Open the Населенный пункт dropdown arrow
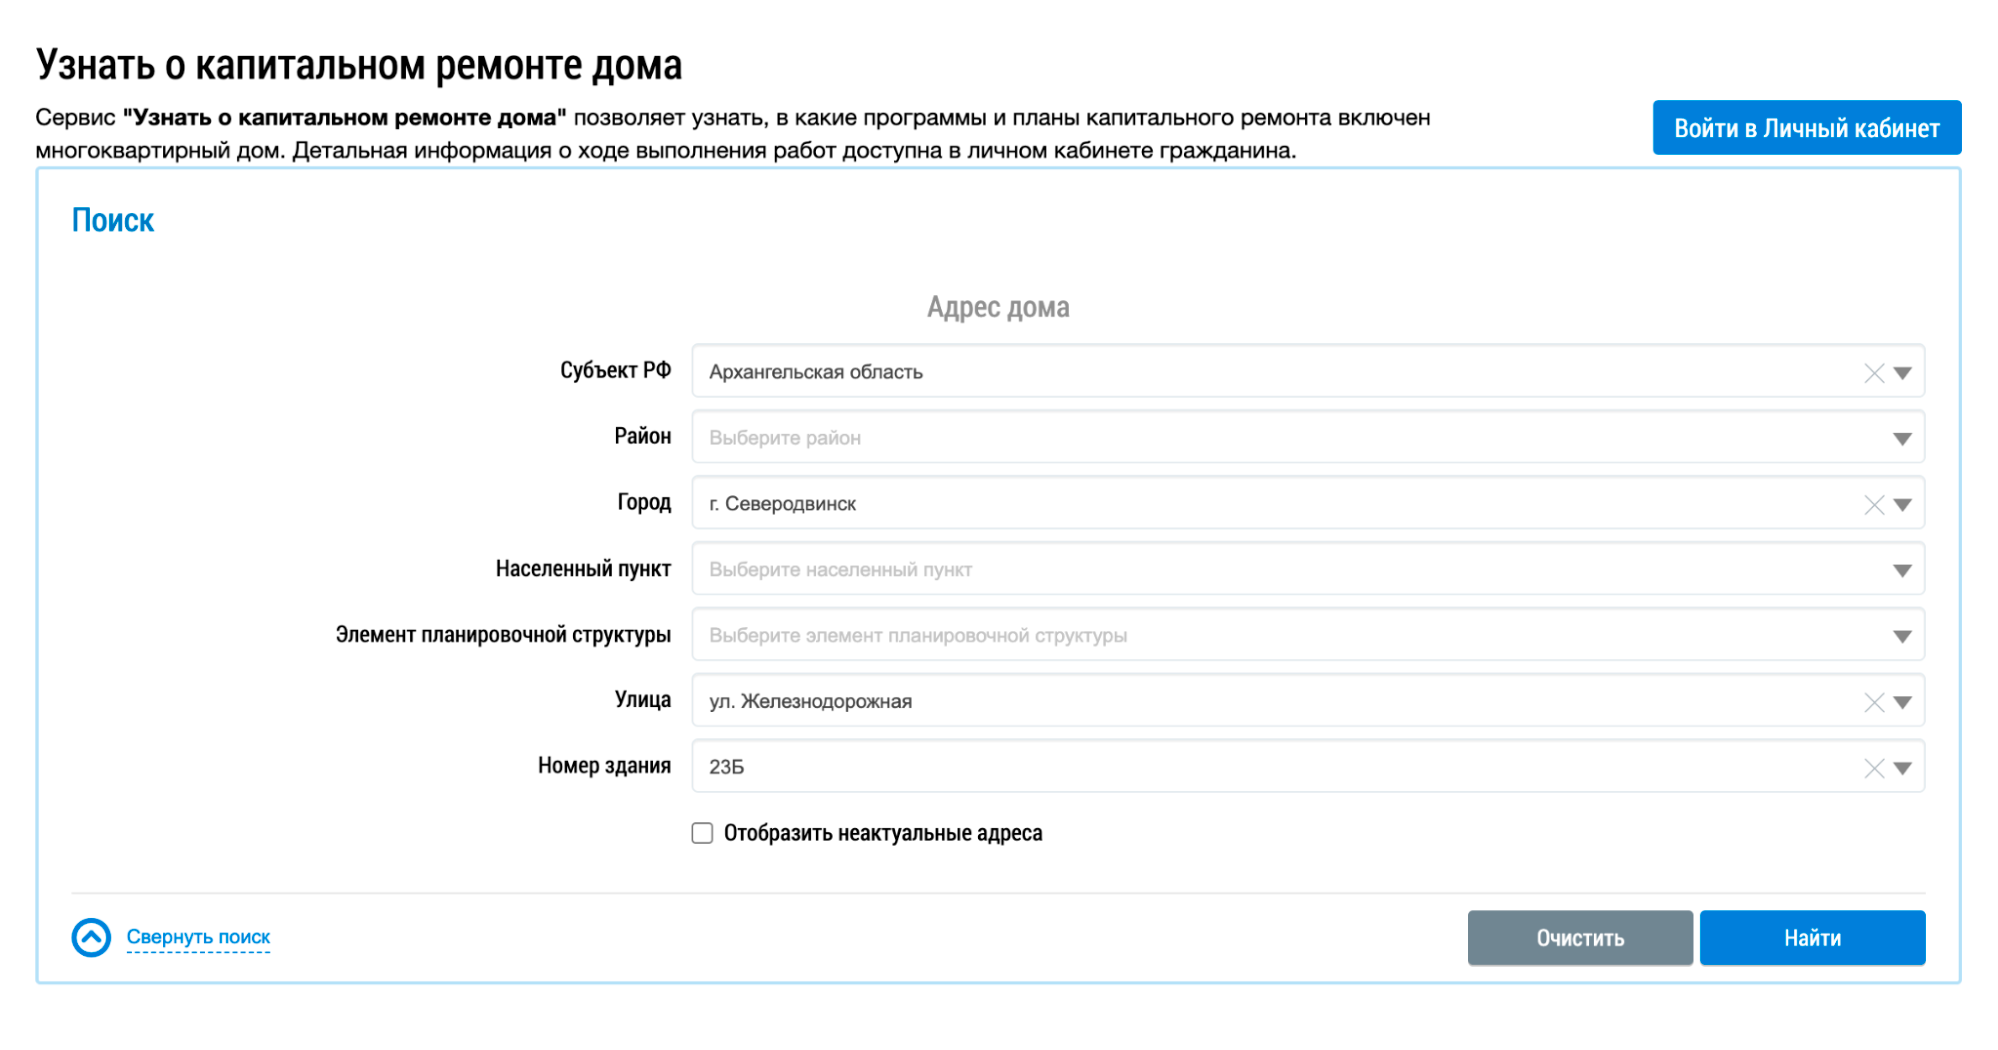This screenshot has height=1050, width=1998. [x=1902, y=571]
